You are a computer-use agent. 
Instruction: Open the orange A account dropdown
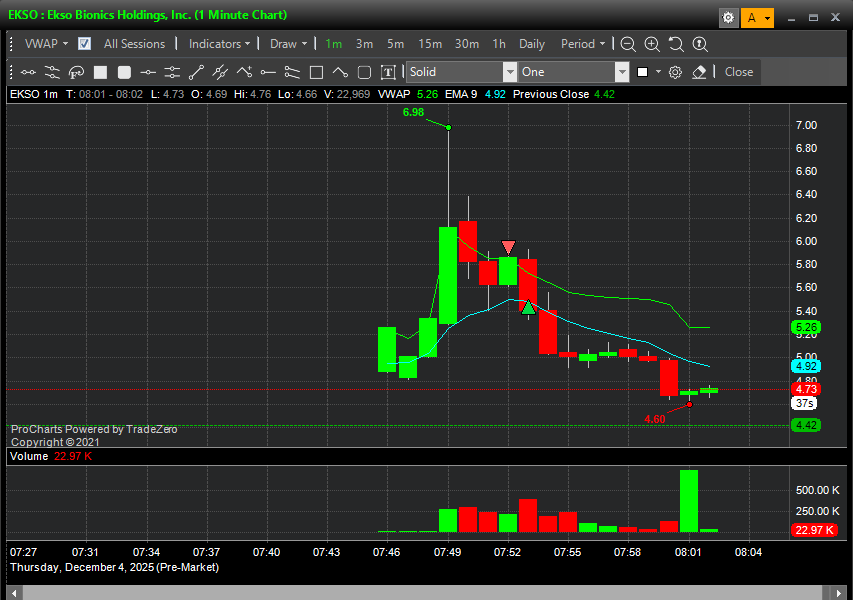pyautogui.click(x=757, y=18)
